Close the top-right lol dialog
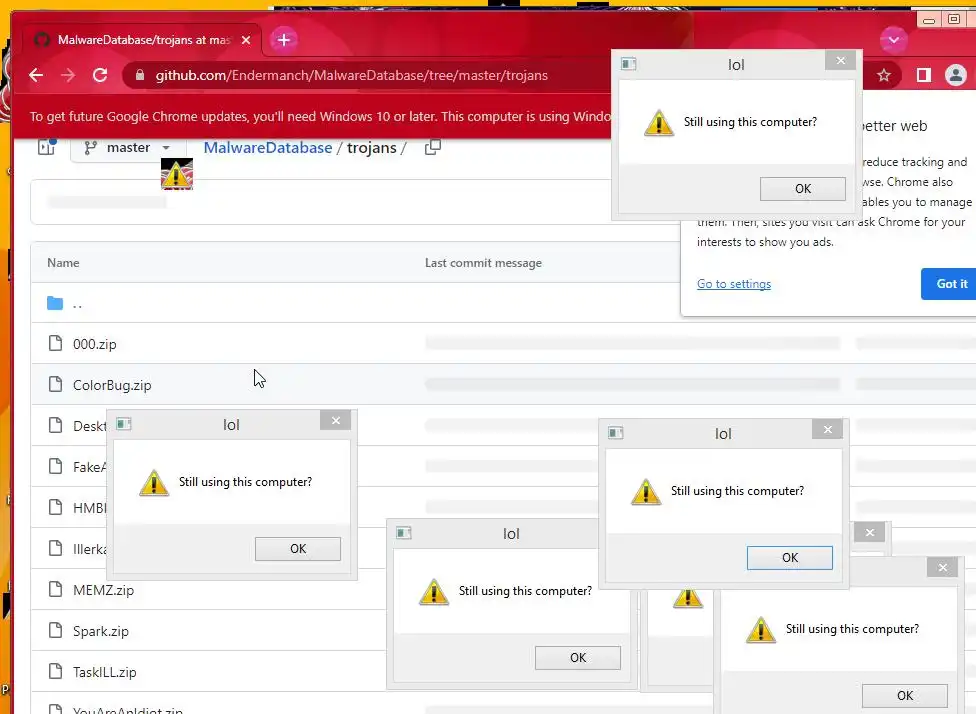This screenshot has width=976, height=714. click(841, 60)
